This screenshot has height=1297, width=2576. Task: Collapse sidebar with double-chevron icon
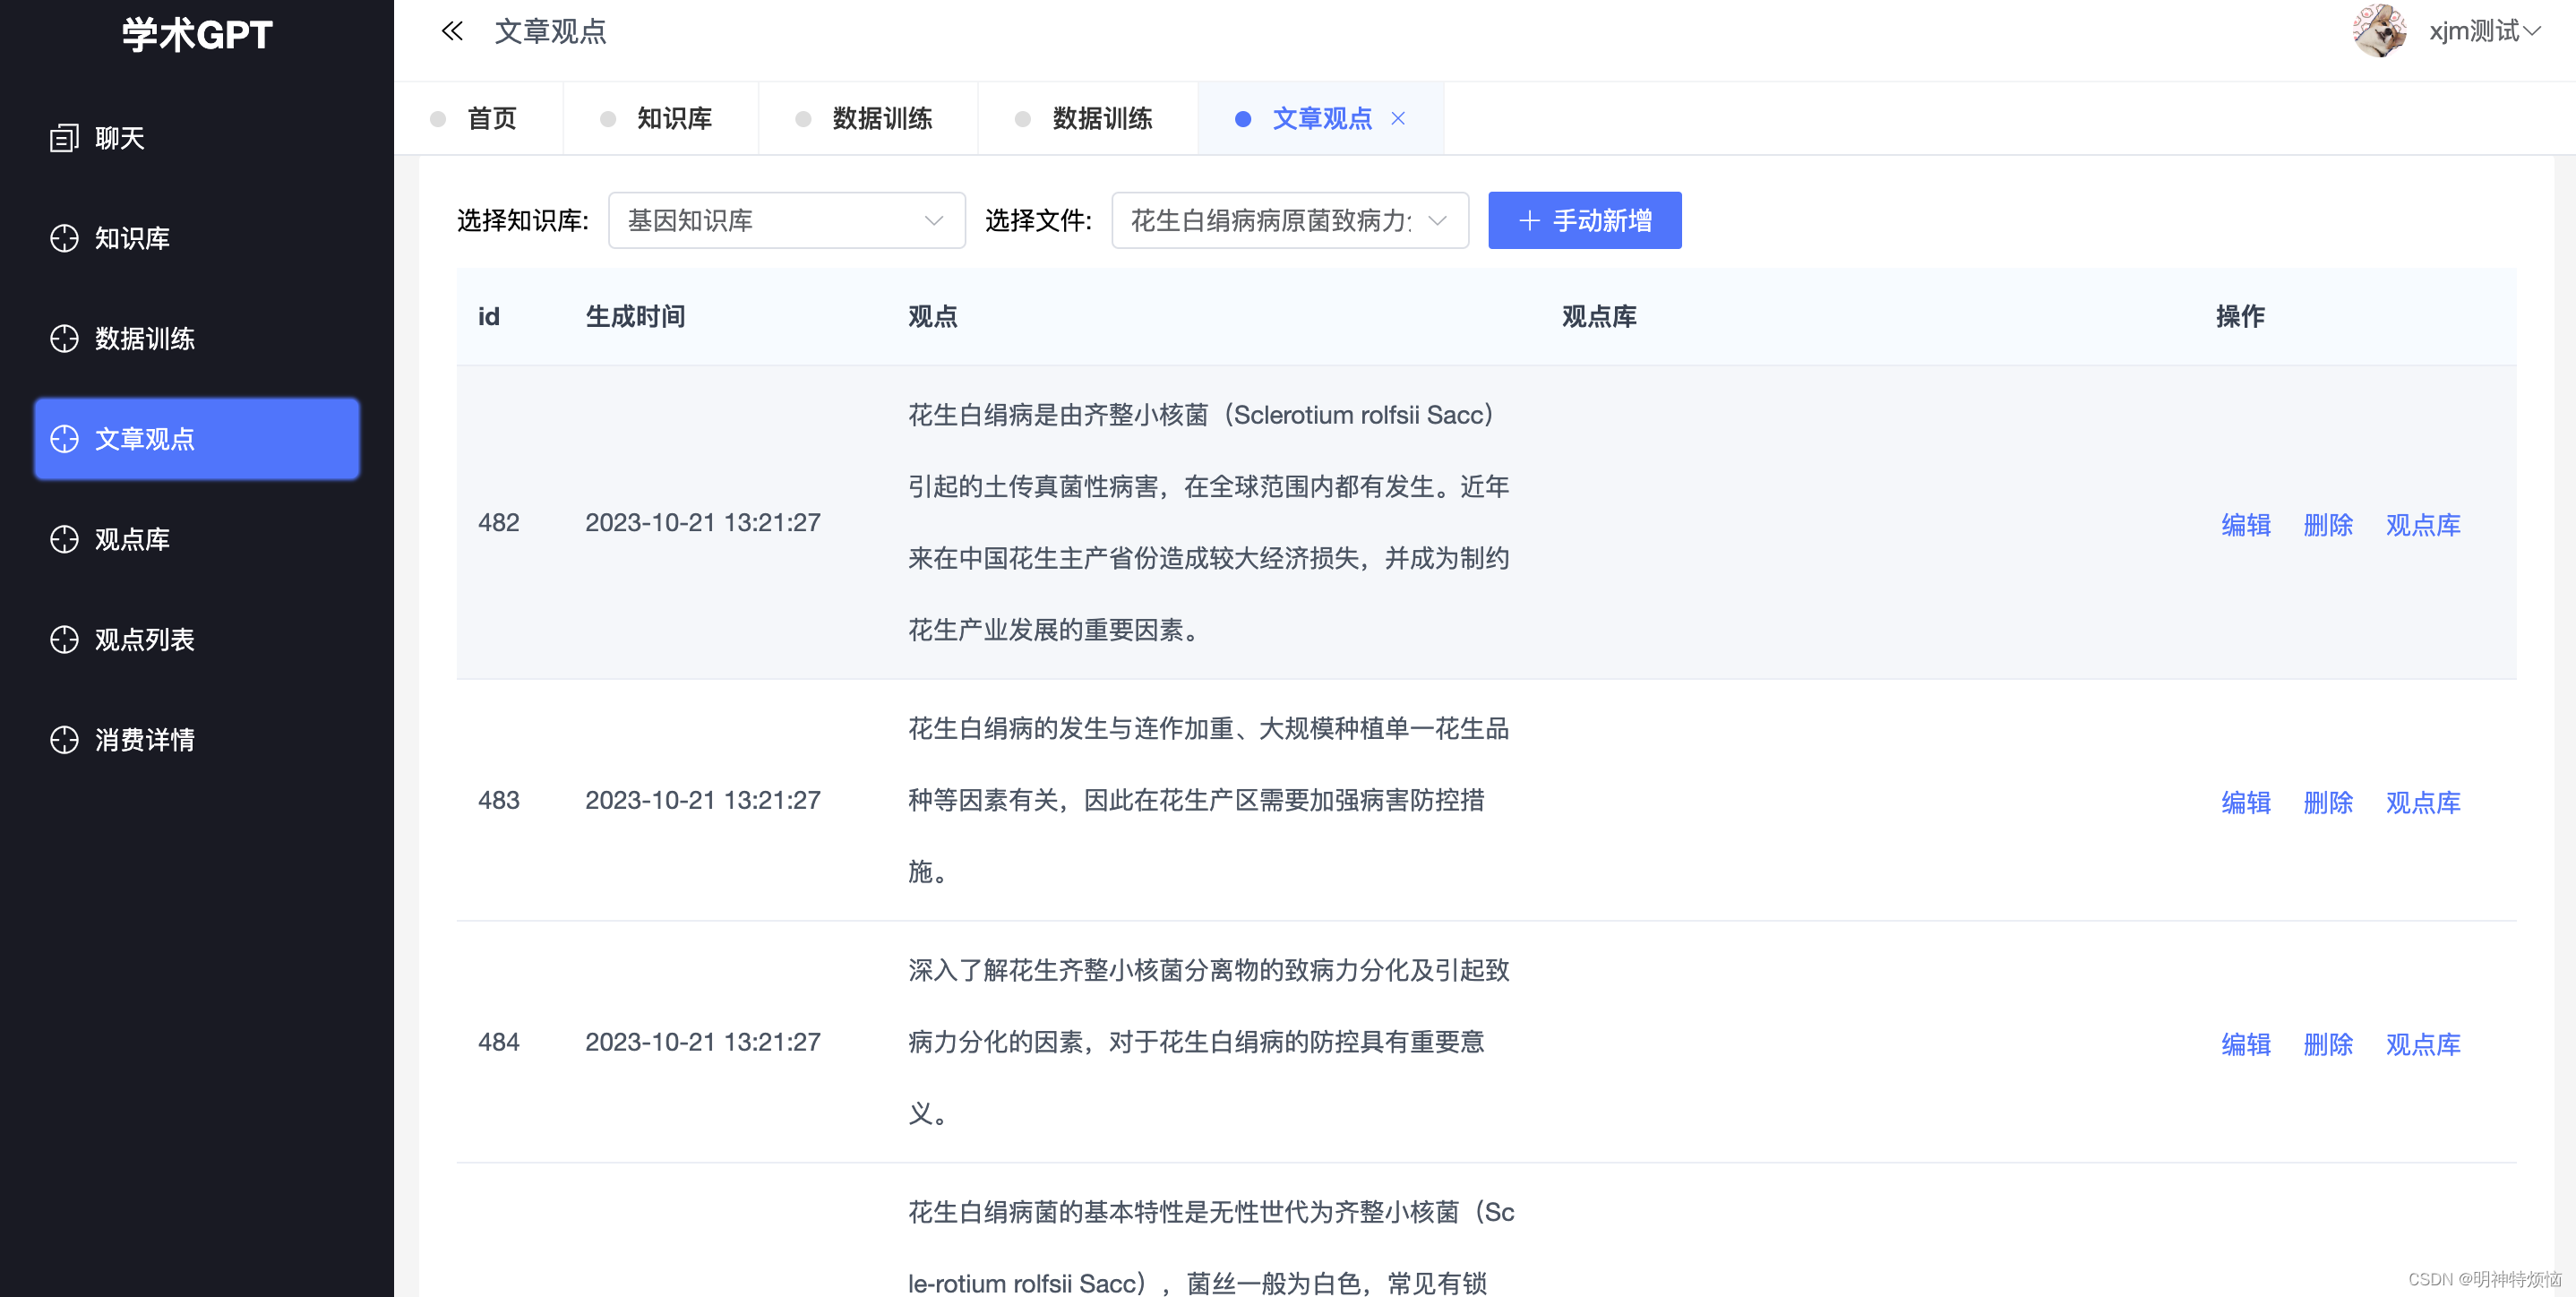coord(452,31)
